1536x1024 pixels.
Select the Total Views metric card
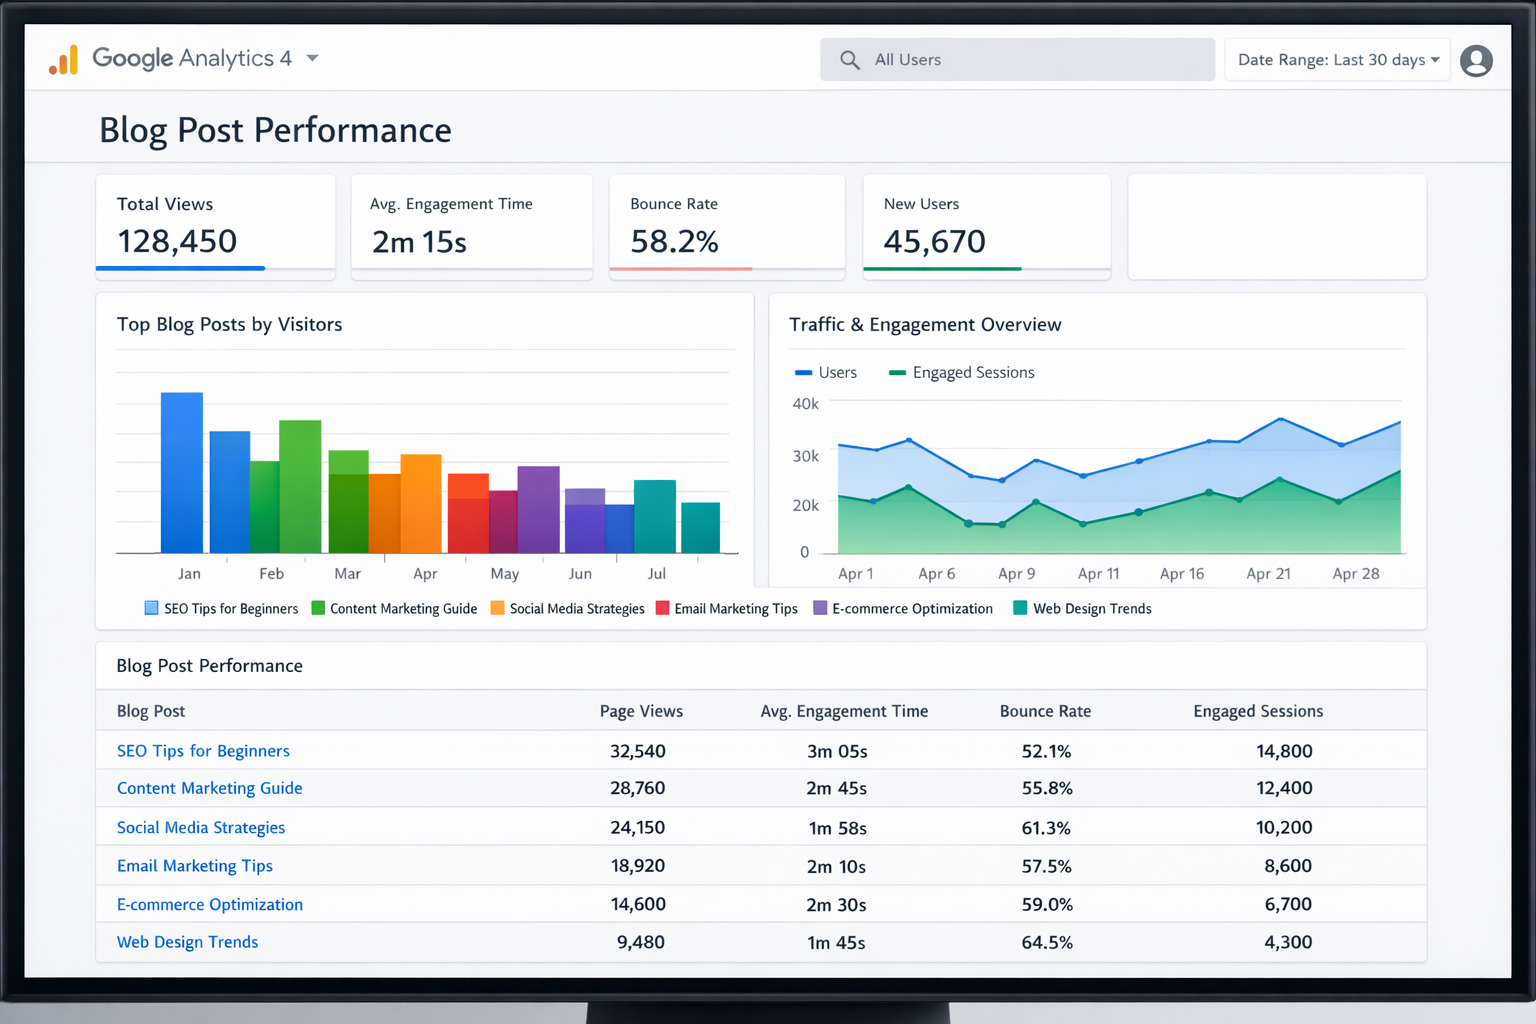(x=215, y=223)
